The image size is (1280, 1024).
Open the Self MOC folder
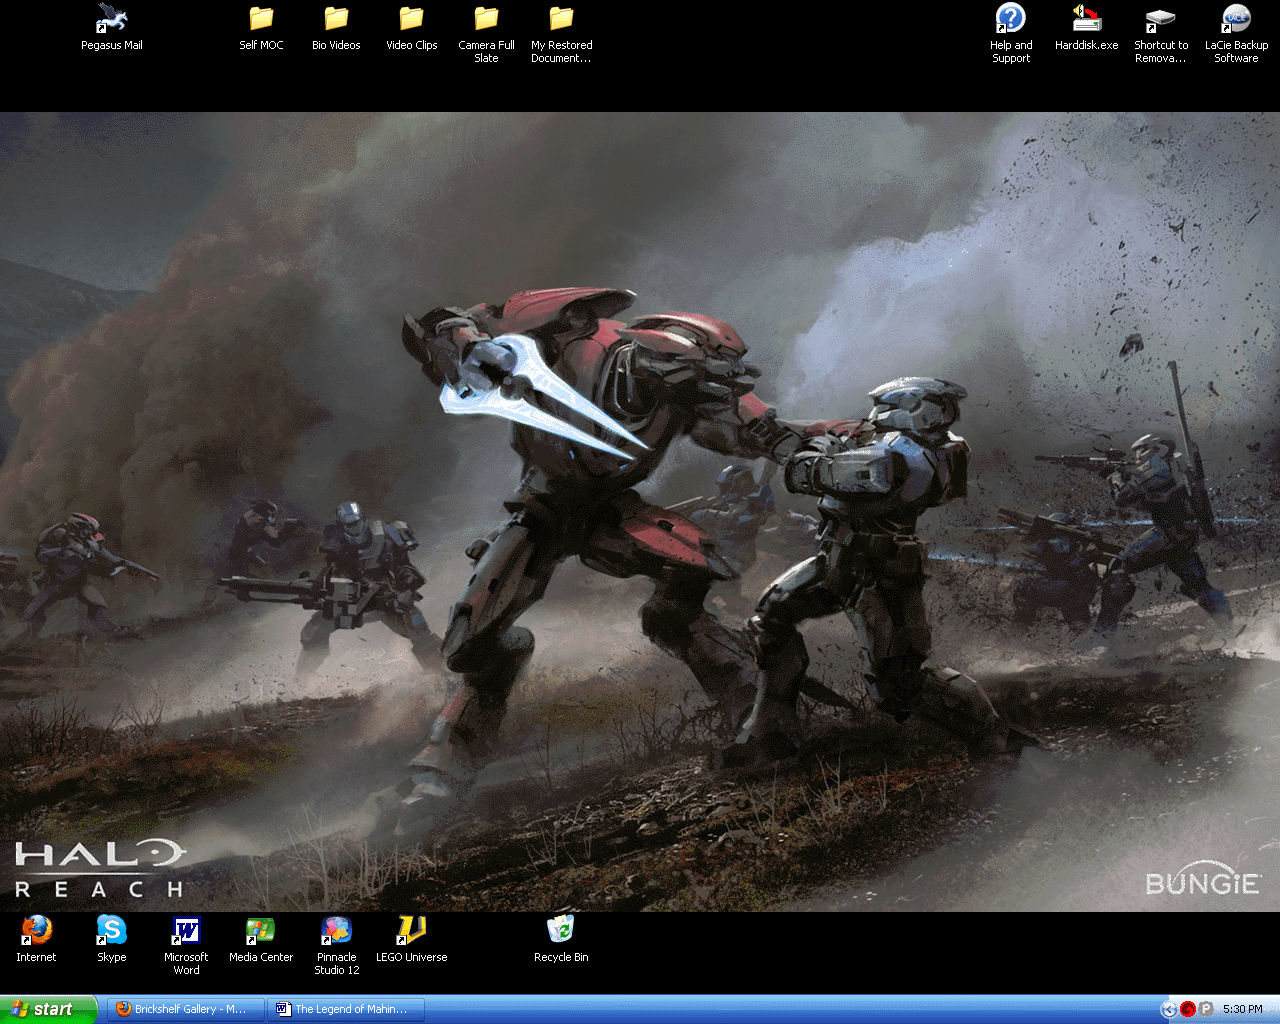(261, 20)
